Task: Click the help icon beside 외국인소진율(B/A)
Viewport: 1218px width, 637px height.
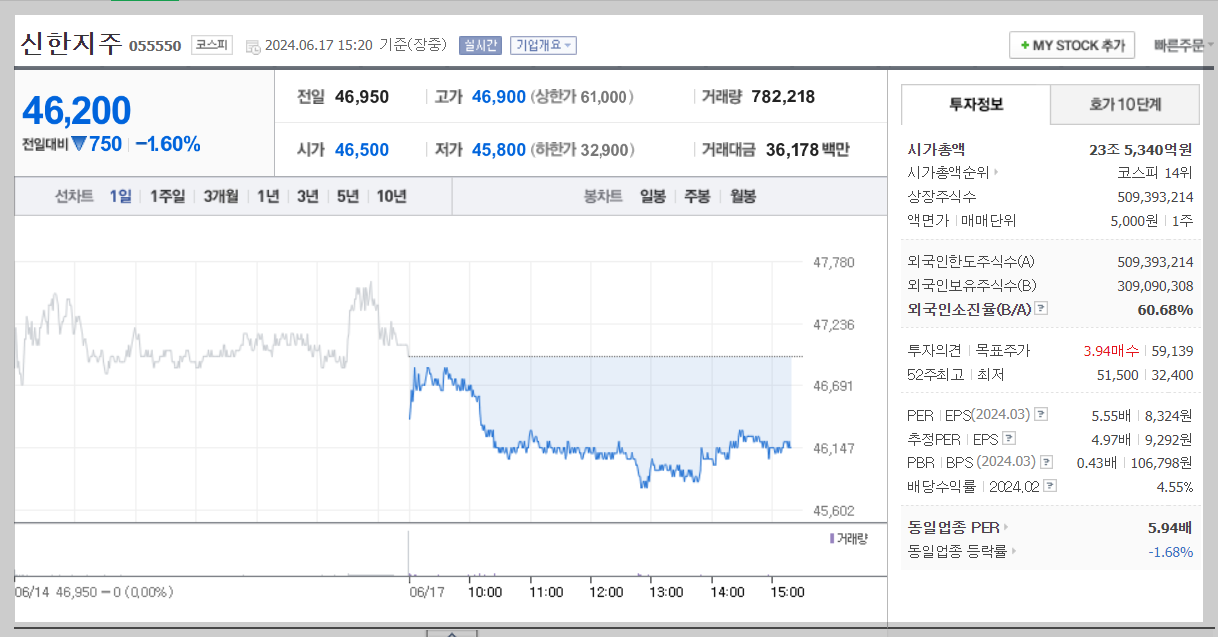Action: click(1042, 309)
